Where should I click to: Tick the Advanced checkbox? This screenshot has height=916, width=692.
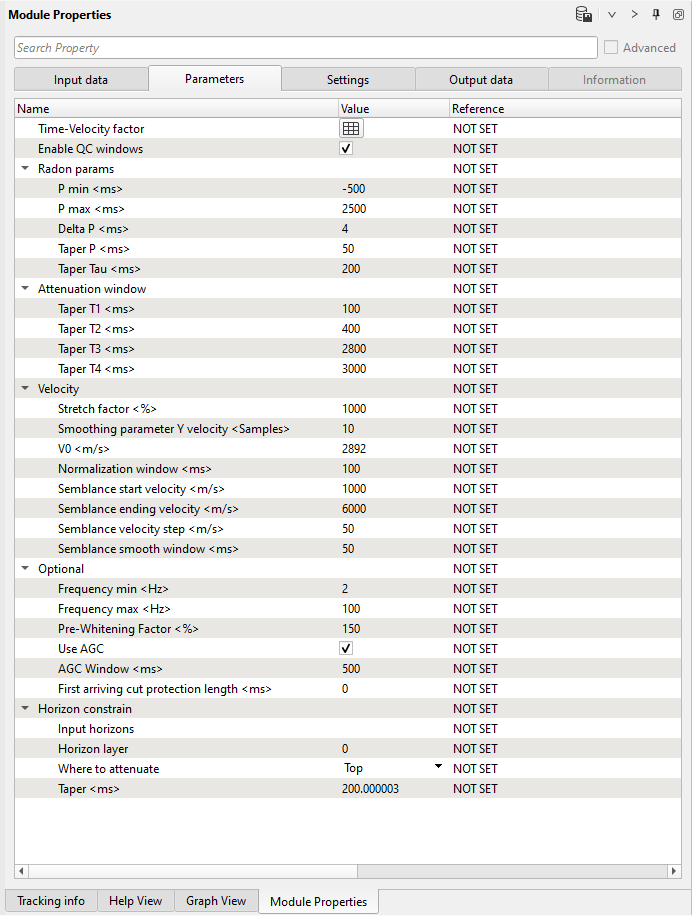(x=611, y=48)
